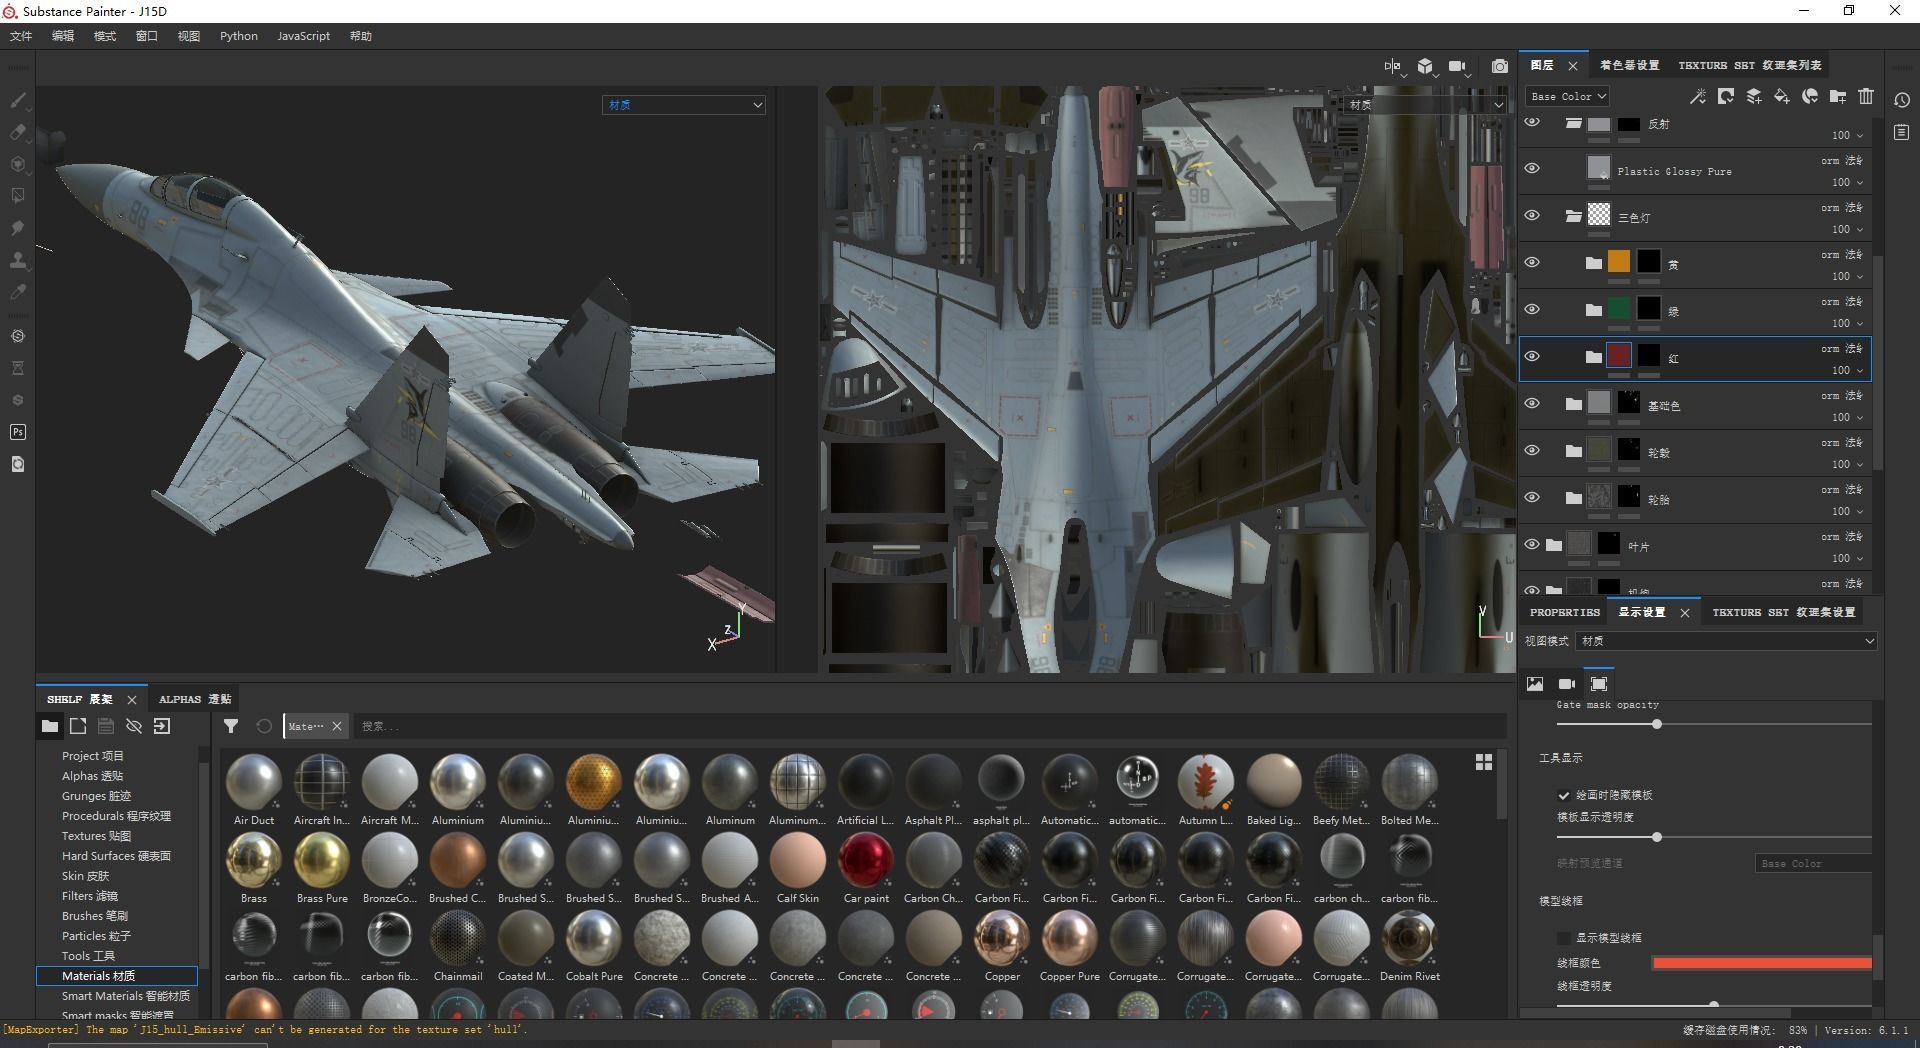Click the Photoshop export icon in left toolbar
This screenshot has width=1920, height=1048.
point(17,432)
